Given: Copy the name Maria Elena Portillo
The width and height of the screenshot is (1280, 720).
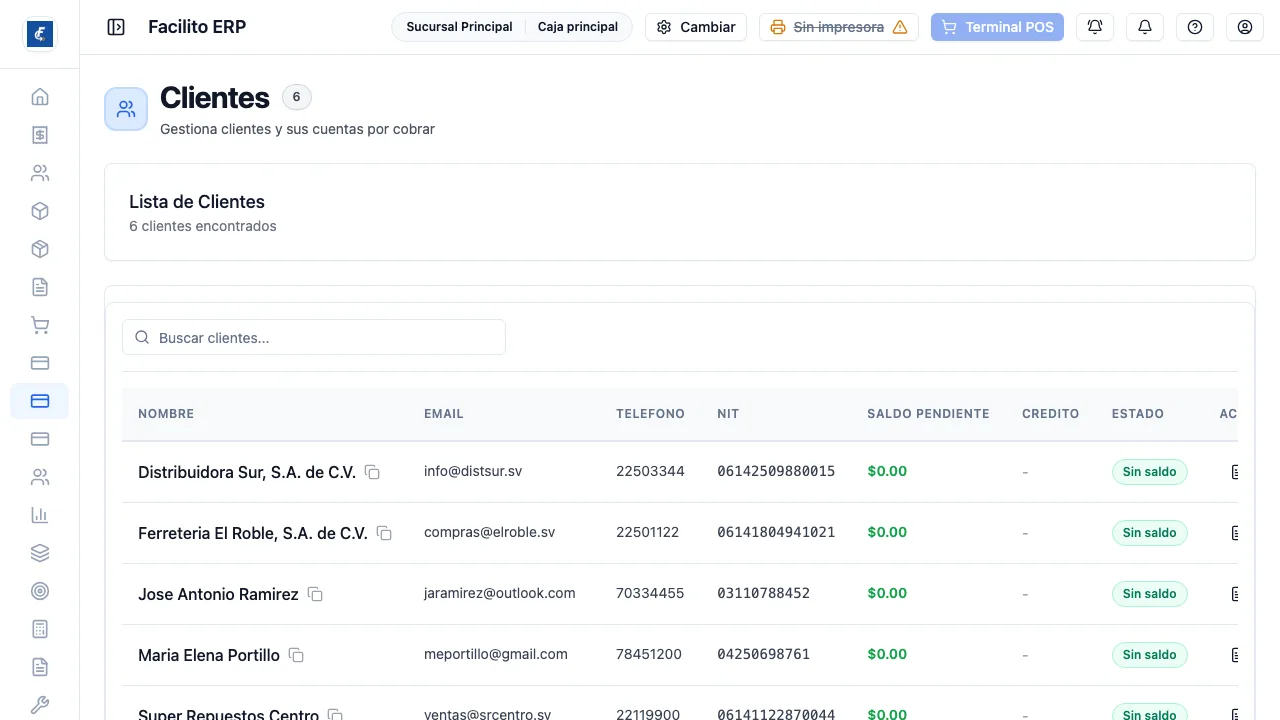Looking at the screenshot, I should click(x=296, y=655).
